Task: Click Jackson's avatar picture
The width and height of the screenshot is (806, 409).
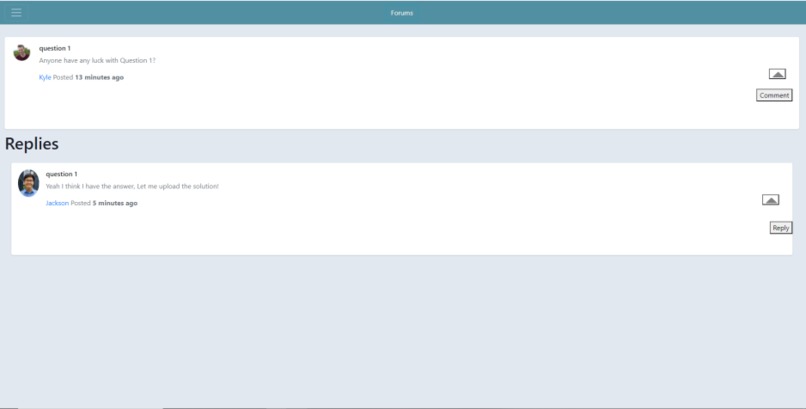Action: tap(28, 183)
